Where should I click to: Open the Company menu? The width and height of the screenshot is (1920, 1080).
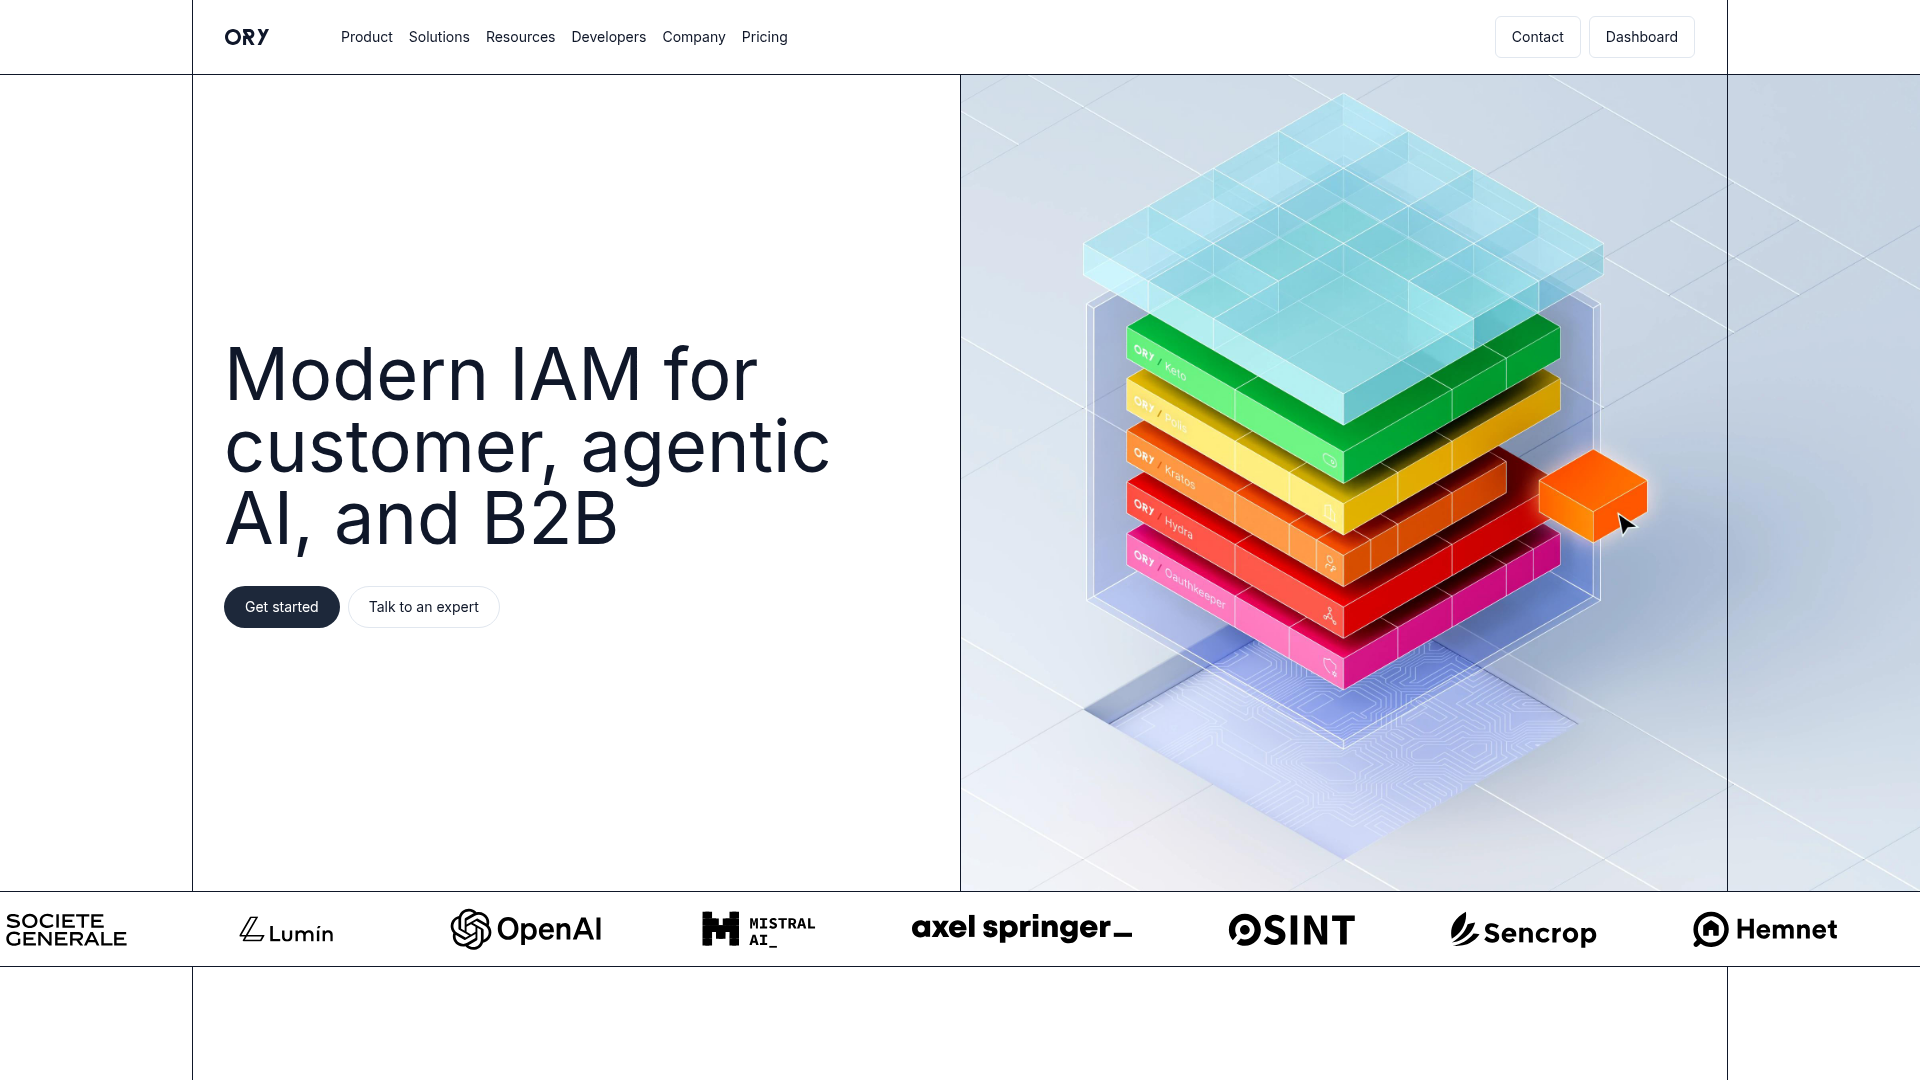pos(693,37)
